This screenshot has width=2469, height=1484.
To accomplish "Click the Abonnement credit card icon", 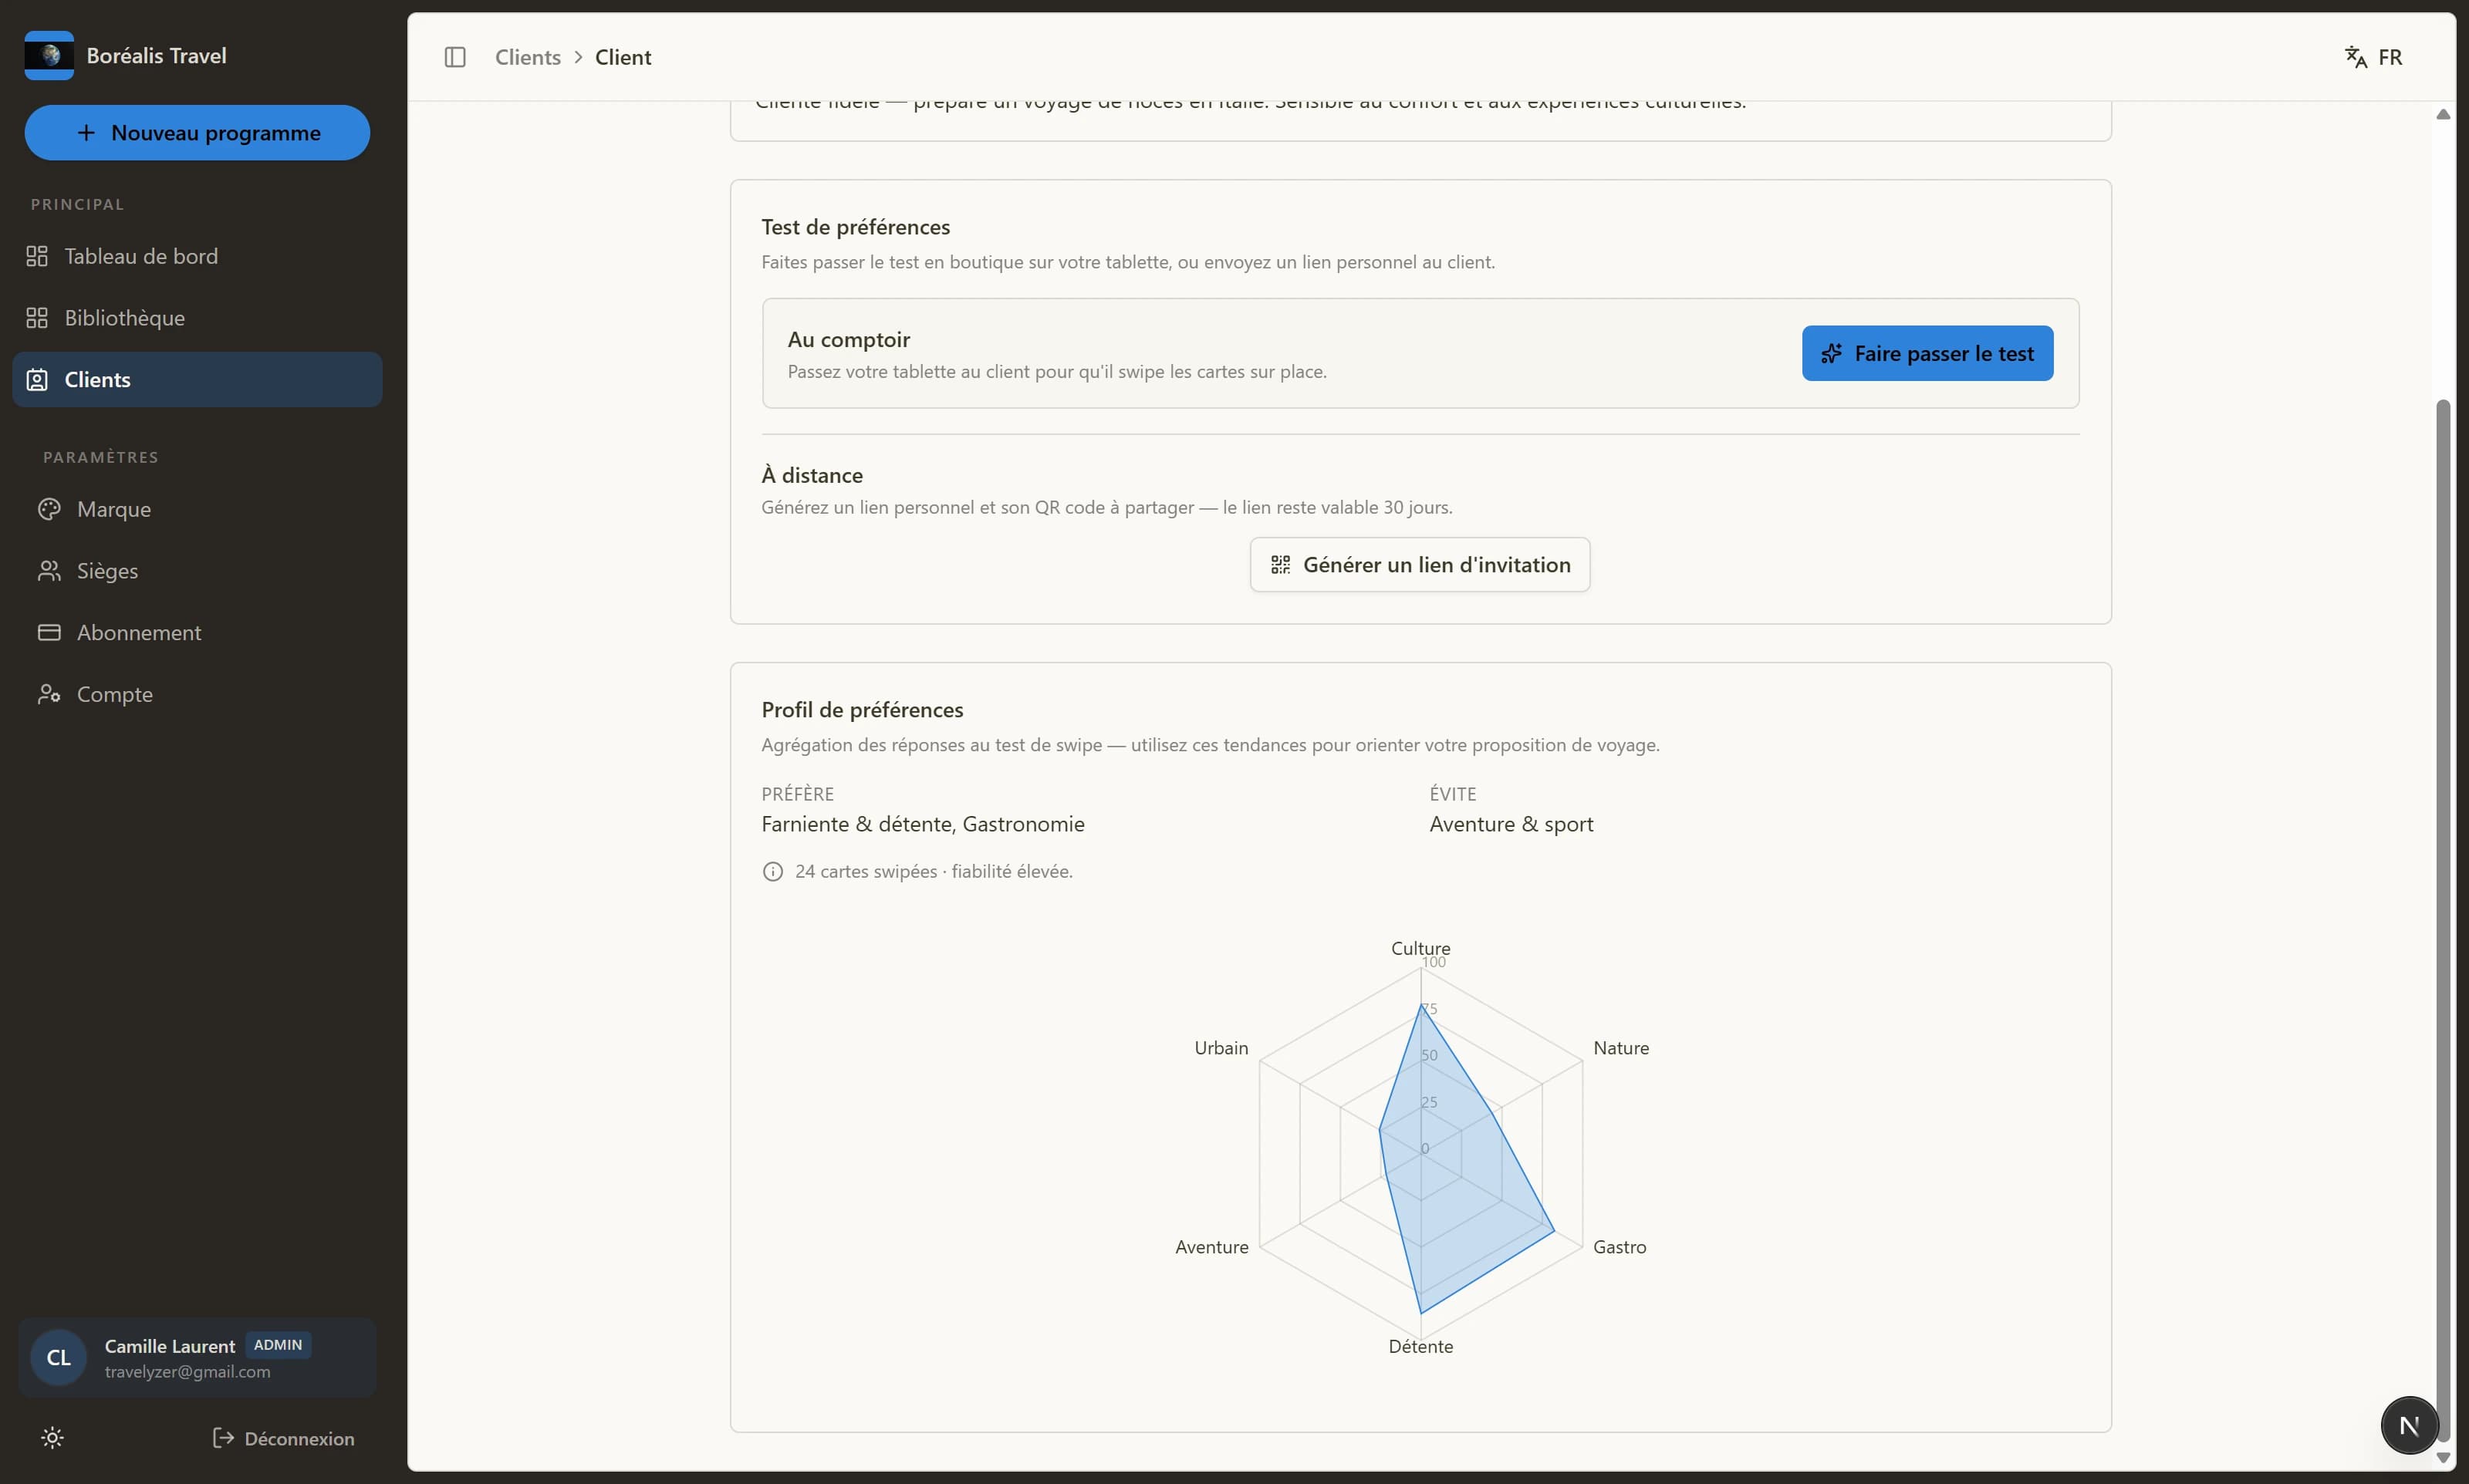I will [x=49, y=633].
